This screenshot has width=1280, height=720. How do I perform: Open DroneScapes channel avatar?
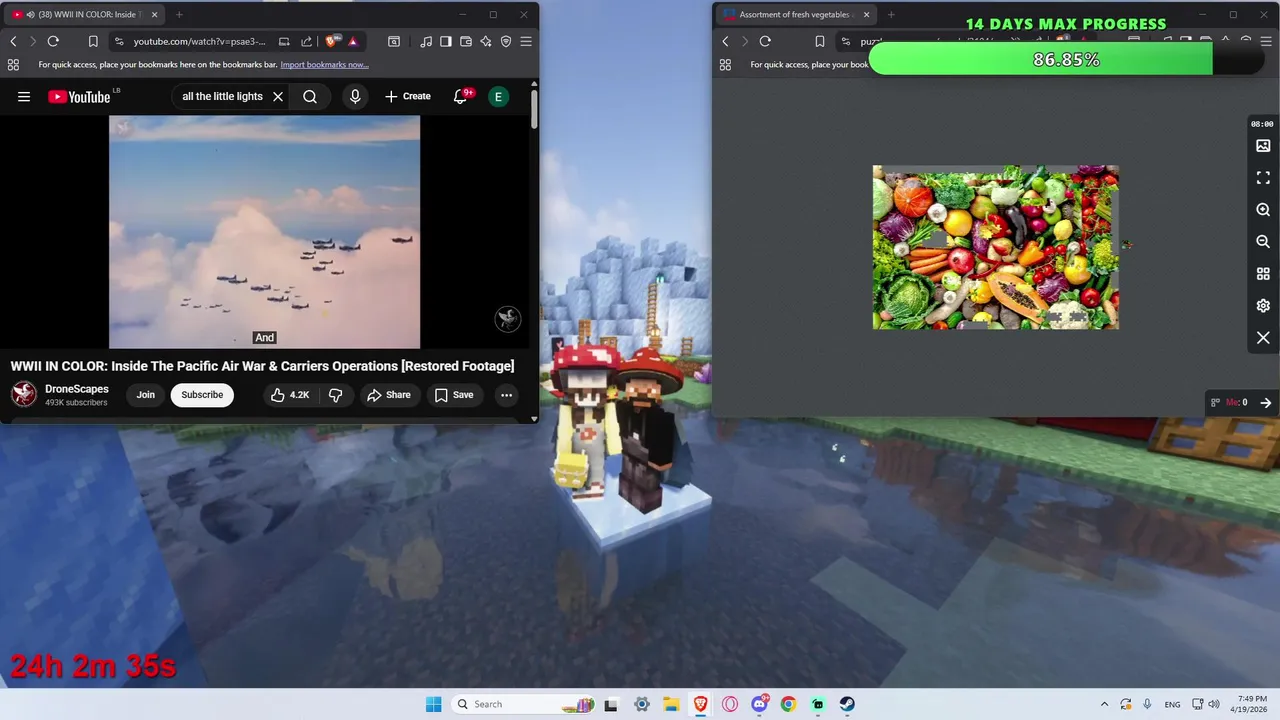(x=24, y=395)
